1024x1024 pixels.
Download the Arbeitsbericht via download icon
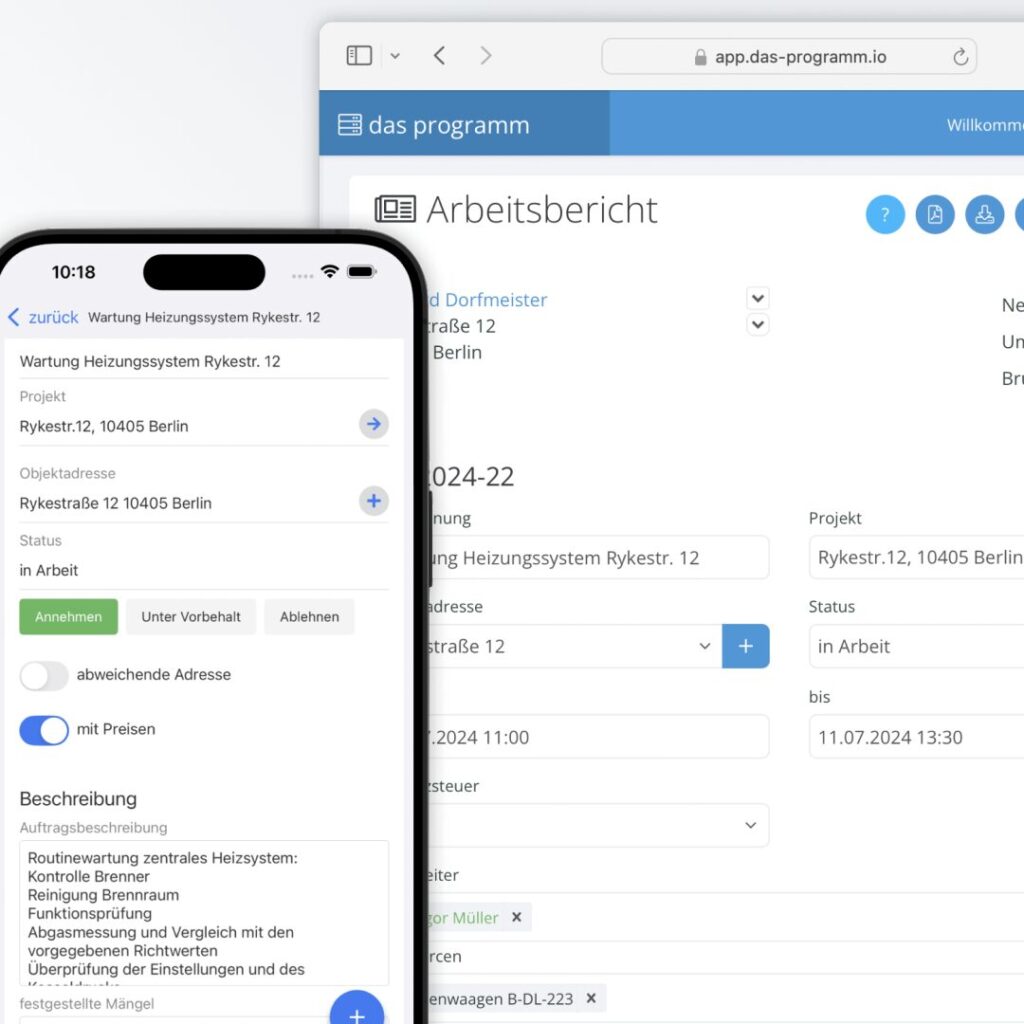984,214
